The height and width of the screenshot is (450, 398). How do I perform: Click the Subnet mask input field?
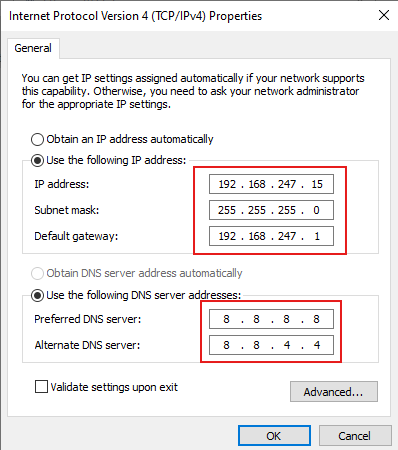pos(271,210)
